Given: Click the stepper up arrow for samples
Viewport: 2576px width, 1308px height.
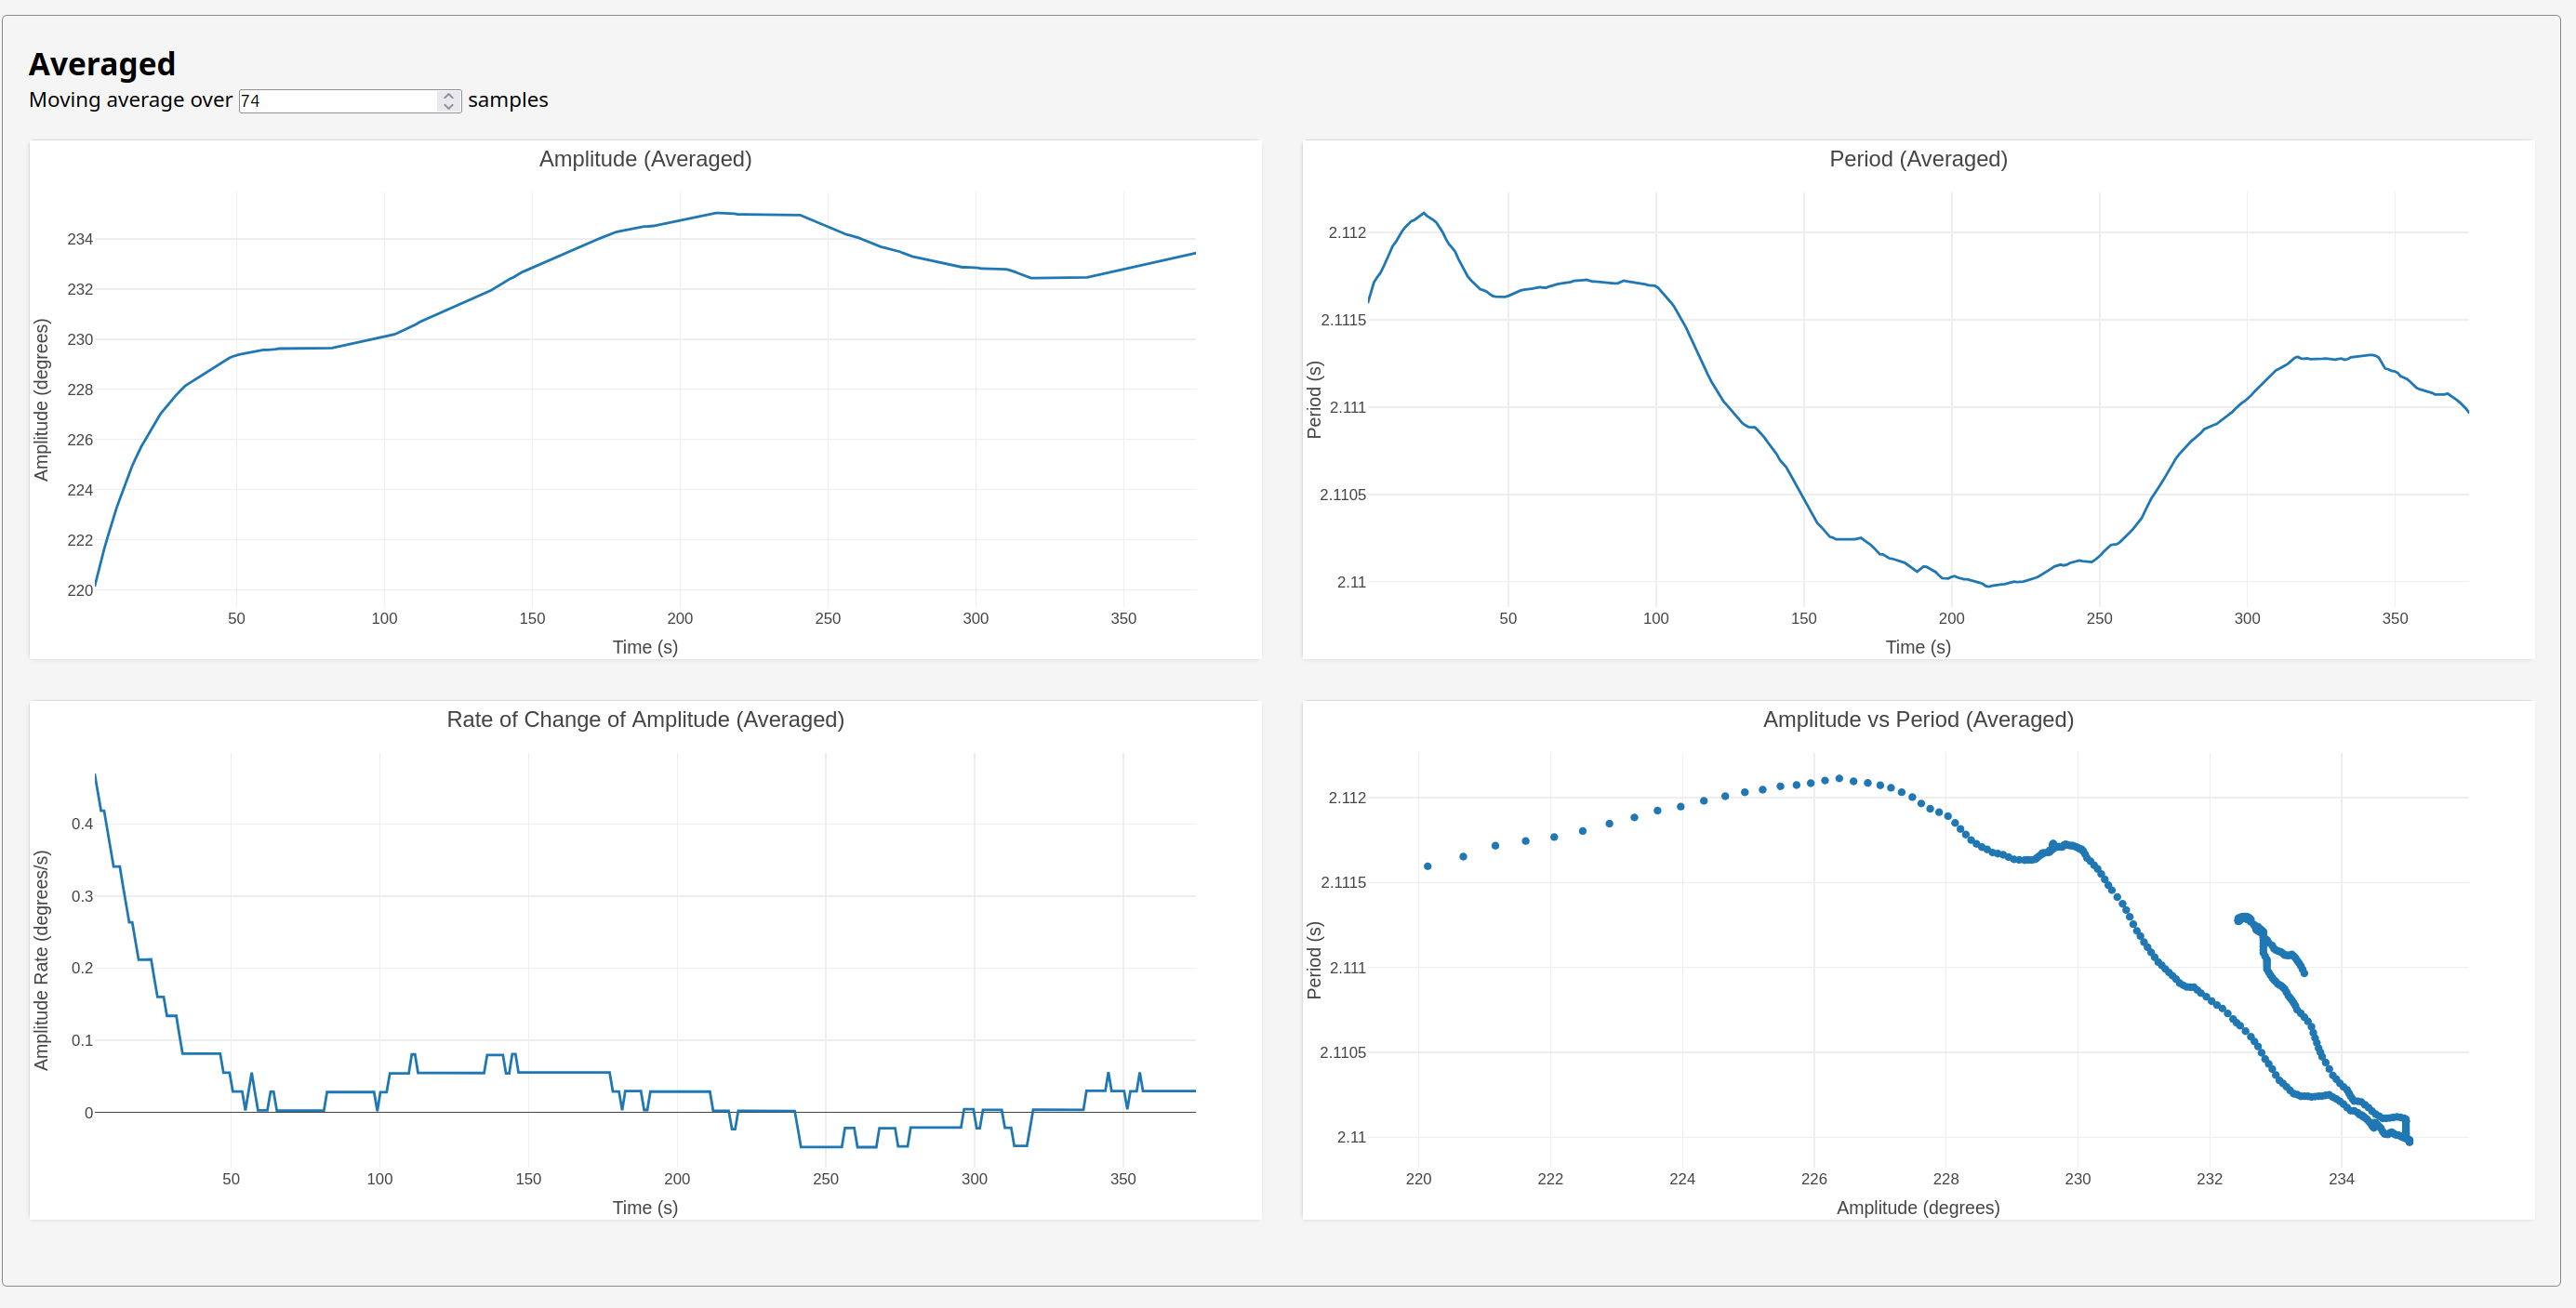Looking at the screenshot, I should tap(448, 96).
